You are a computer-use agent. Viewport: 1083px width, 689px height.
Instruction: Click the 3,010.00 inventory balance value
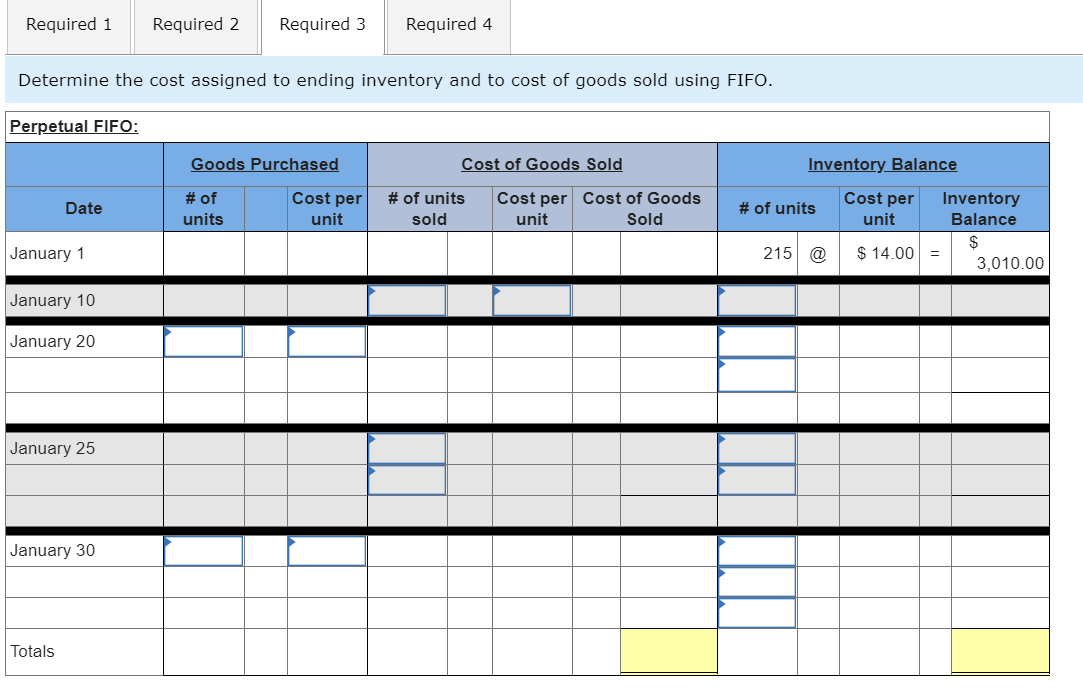coord(1010,263)
